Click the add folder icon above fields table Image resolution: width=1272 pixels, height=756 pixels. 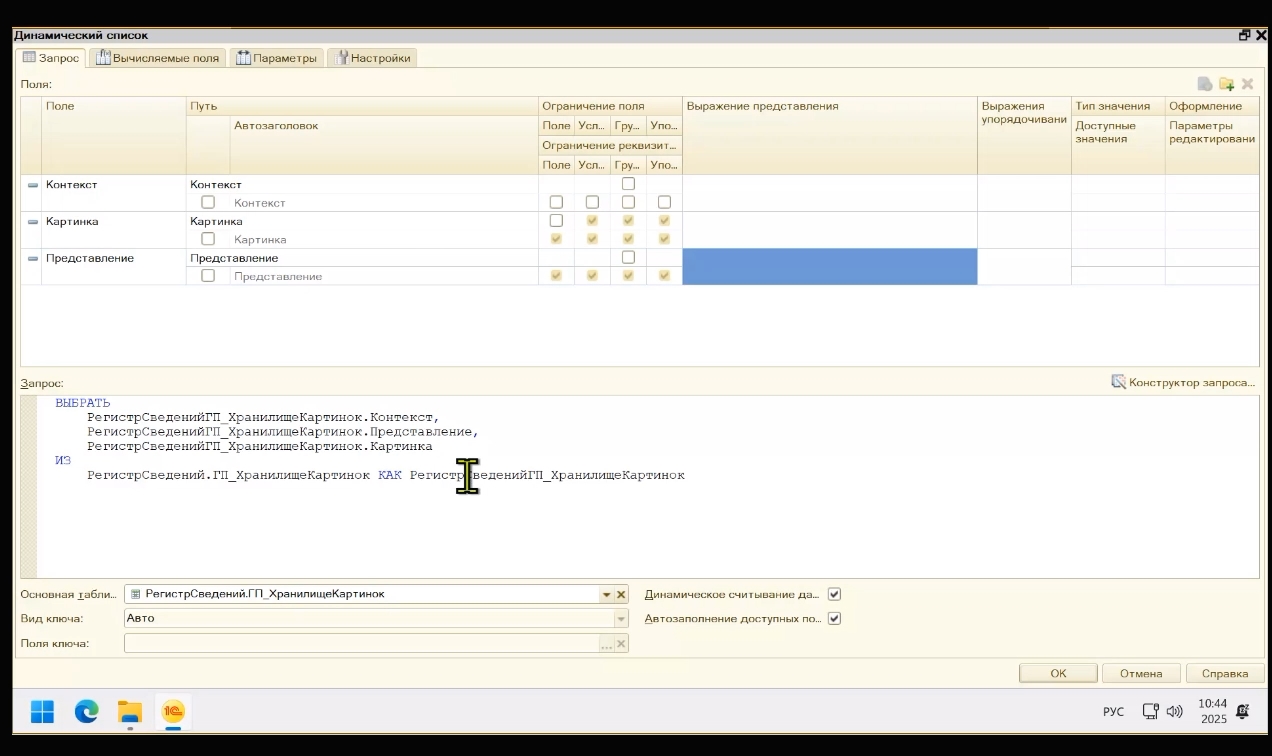1226,84
